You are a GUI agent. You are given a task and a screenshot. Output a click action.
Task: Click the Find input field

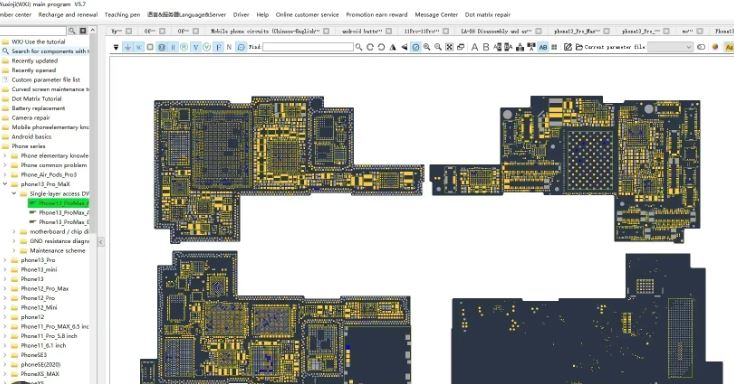(x=308, y=47)
